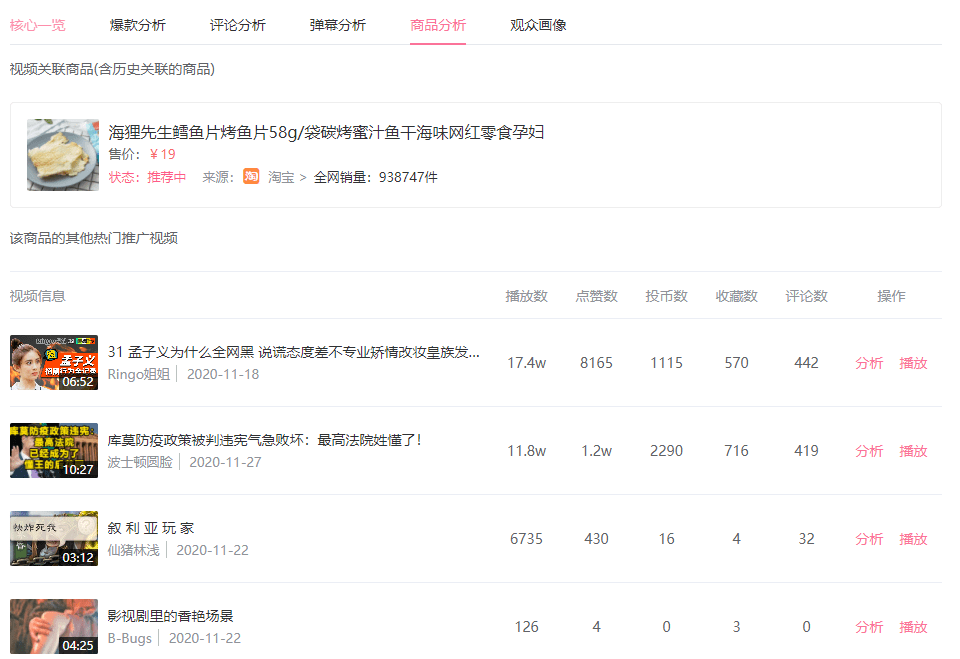Screen dimensions: 960x659
Task: Select the 评论分析 tab
Action: point(238,25)
